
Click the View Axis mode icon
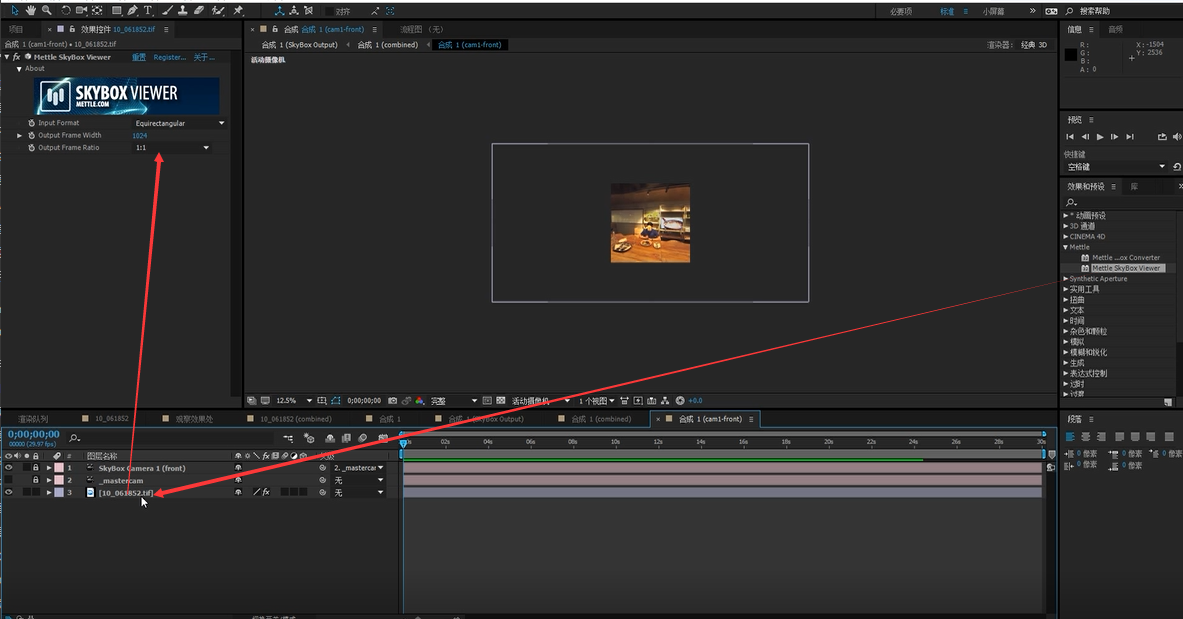pyautogui.click(x=308, y=11)
